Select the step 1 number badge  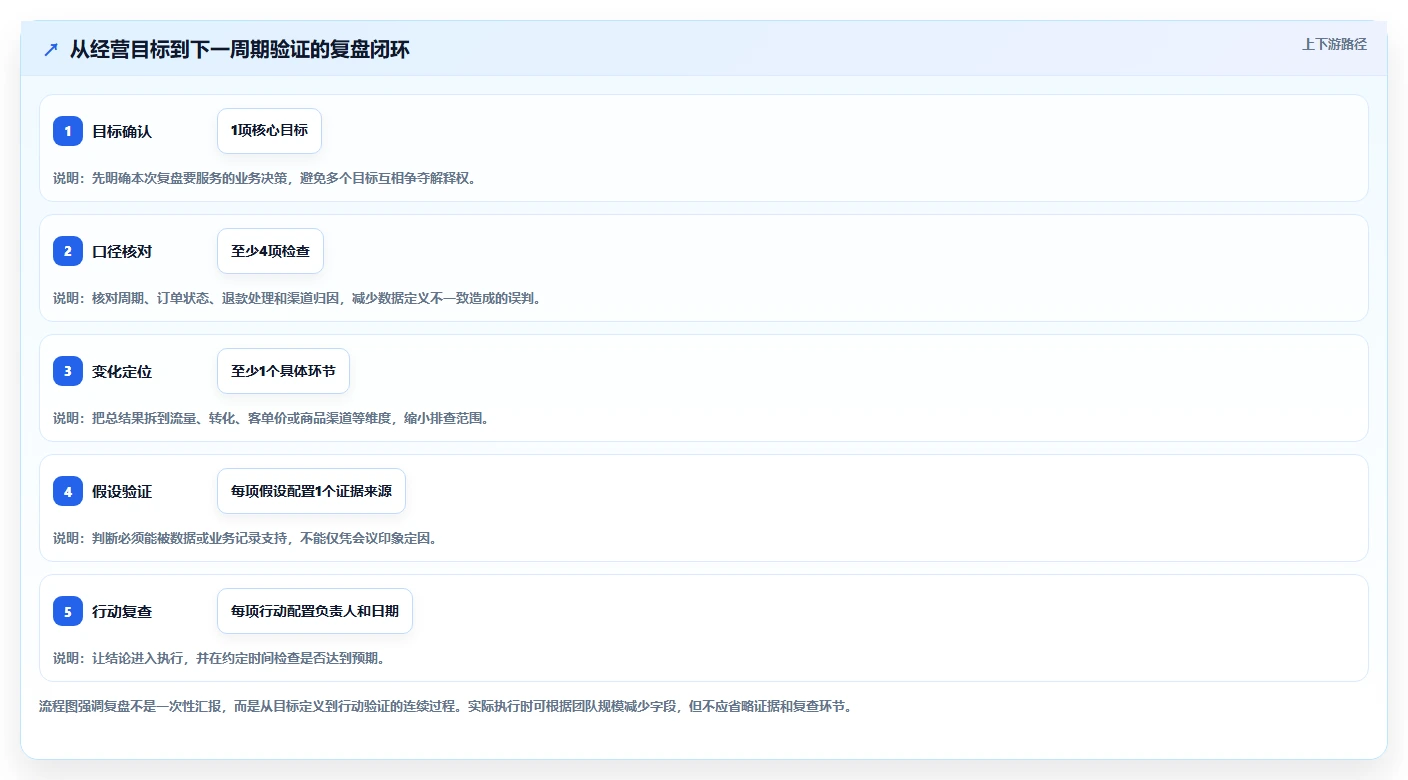[68, 131]
